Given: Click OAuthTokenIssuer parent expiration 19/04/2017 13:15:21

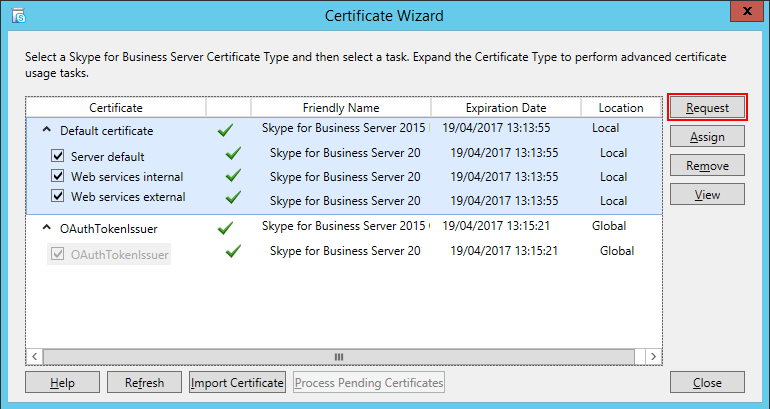Looking at the screenshot, I should coord(496,226).
